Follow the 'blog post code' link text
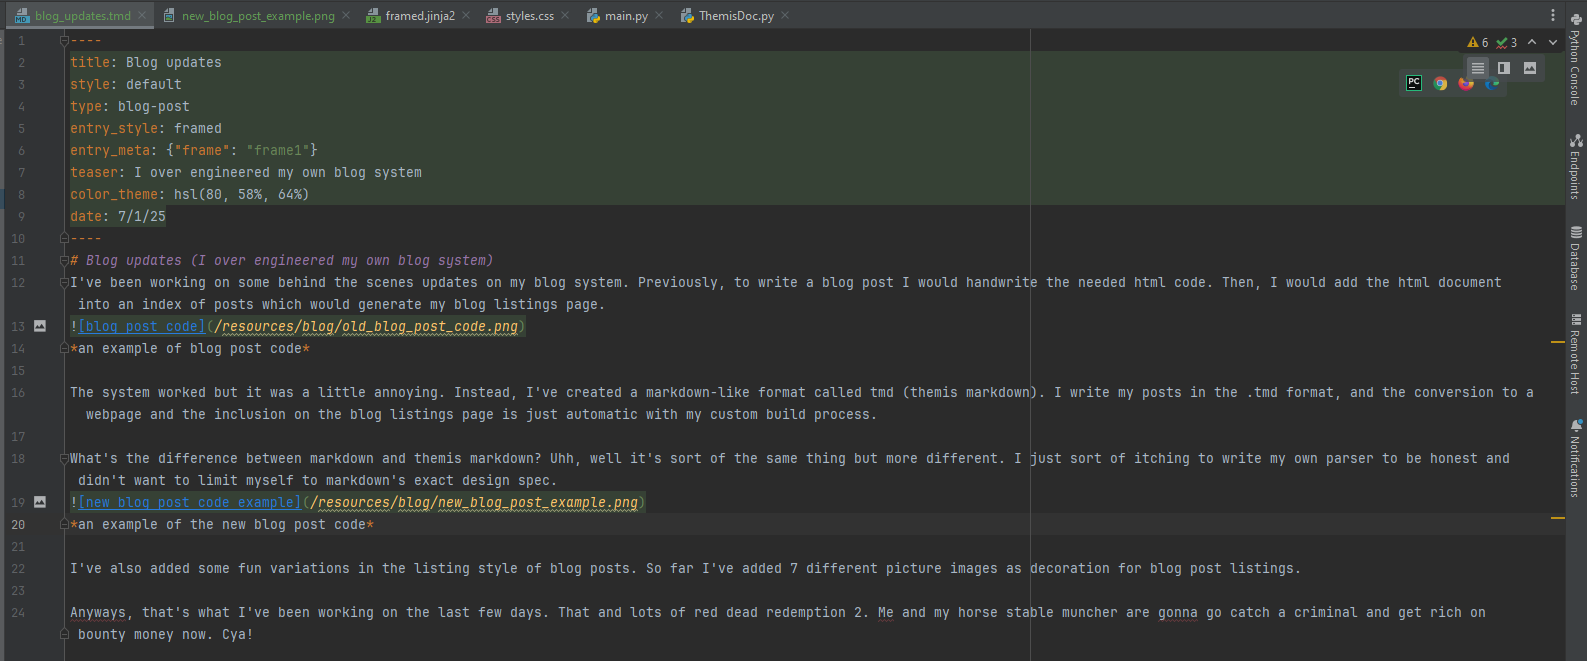This screenshot has width=1587, height=661. click(141, 326)
